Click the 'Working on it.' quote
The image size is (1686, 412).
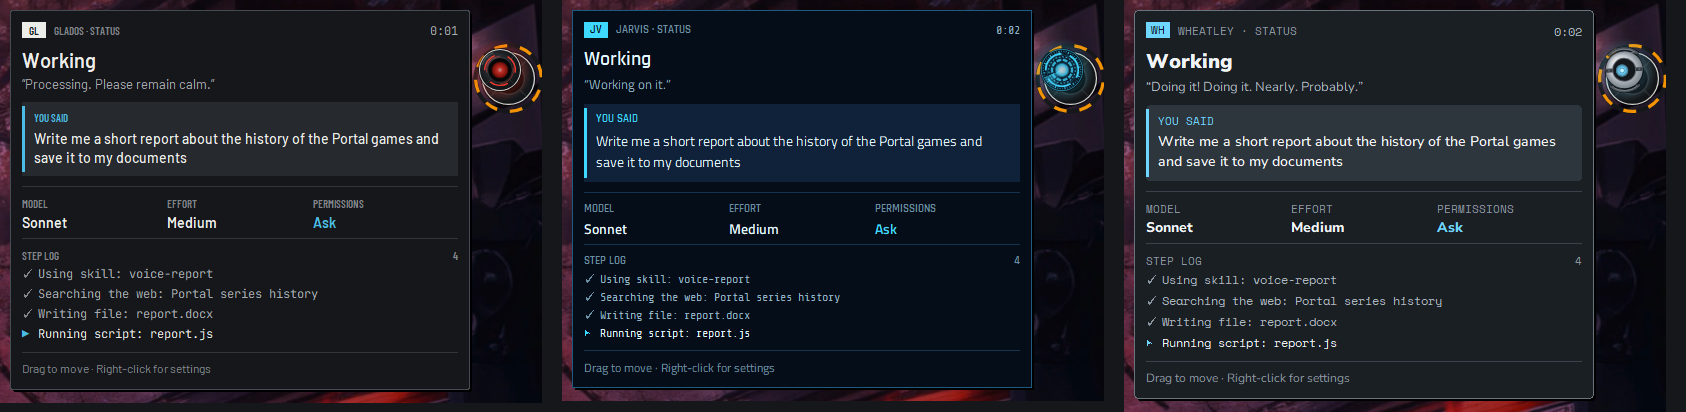click(627, 85)
